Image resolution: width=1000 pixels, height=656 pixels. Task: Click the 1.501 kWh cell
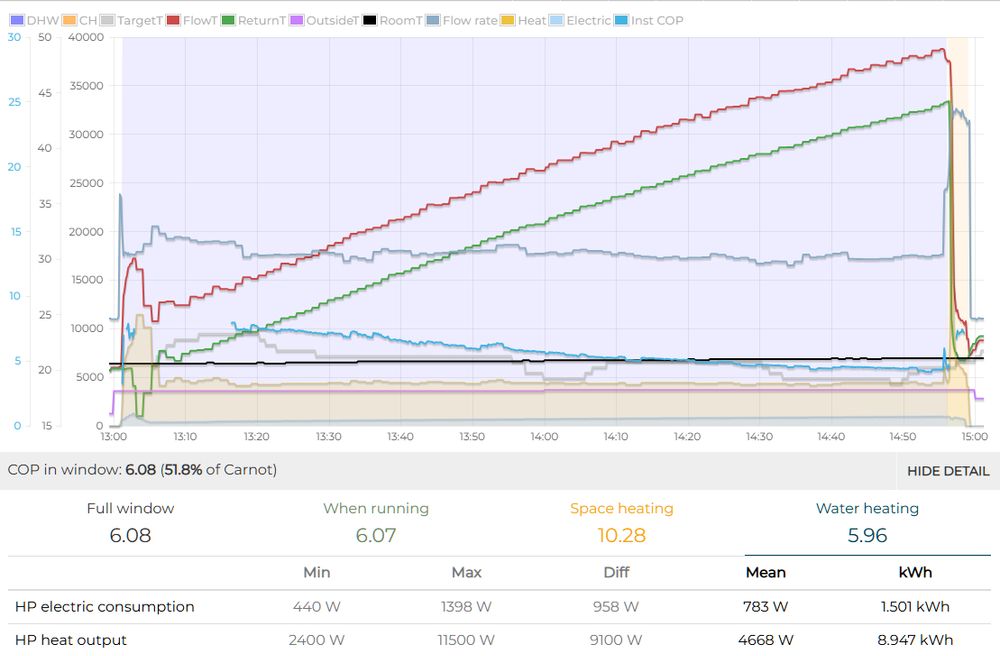[x=915, y=606]
